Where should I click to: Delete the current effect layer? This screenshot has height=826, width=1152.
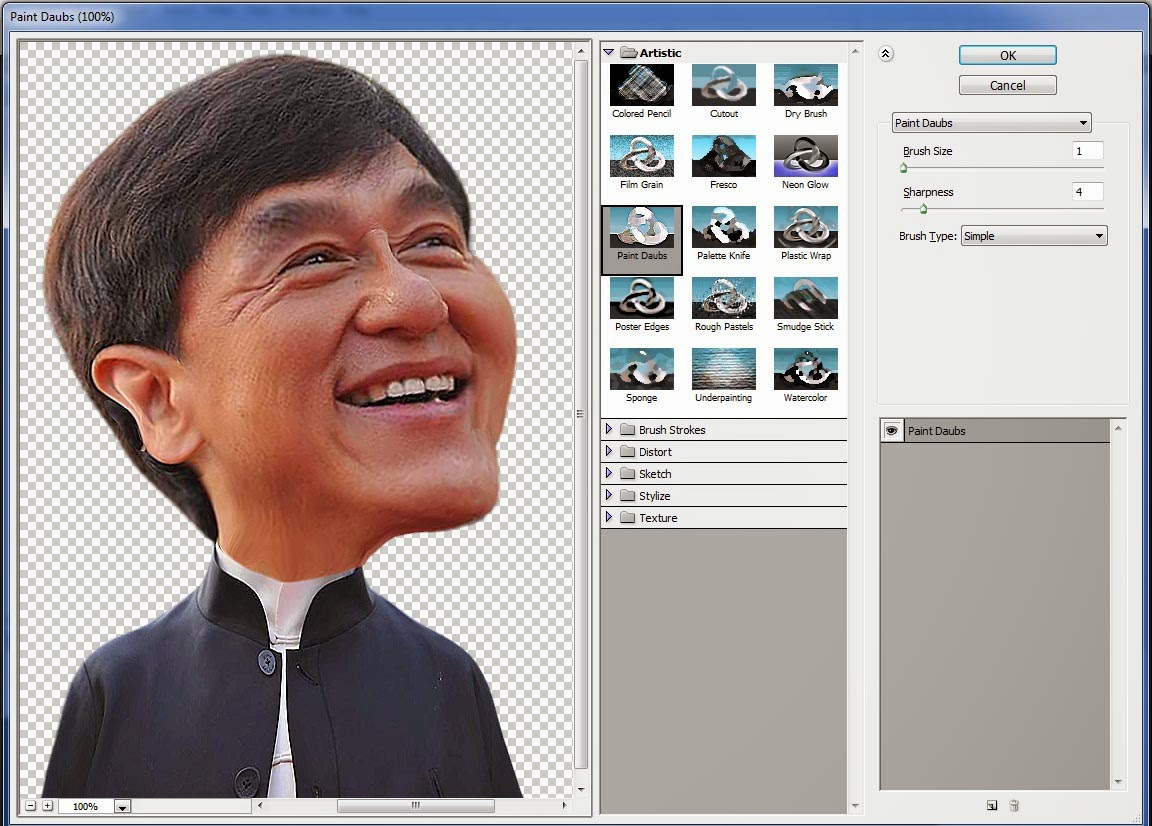click(x=1014, y=805)
